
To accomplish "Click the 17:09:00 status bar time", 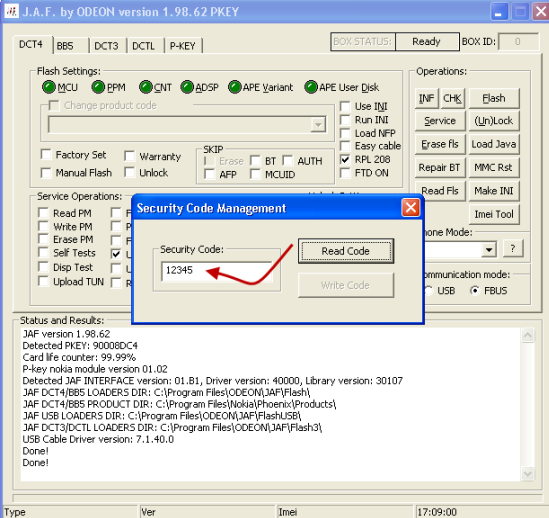I will click(x=437, y=512).
